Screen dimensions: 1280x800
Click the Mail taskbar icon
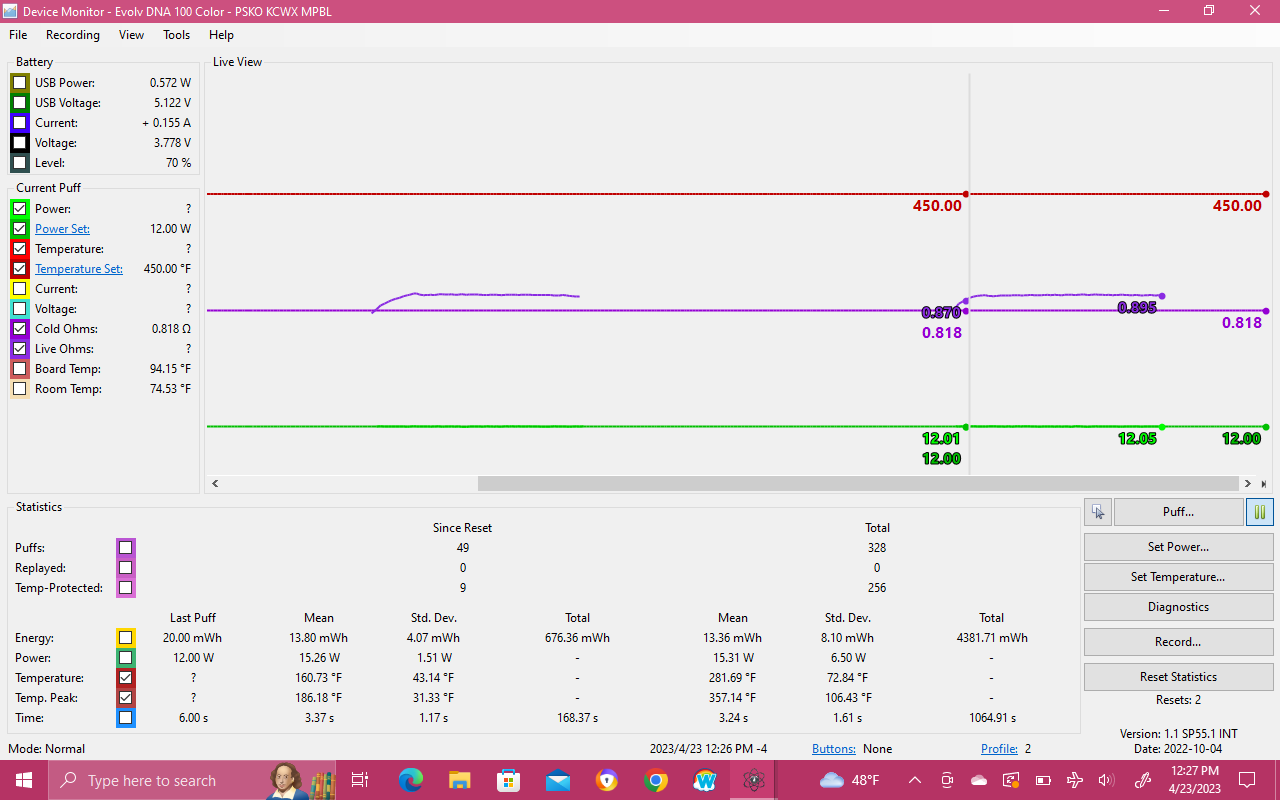(558, 780)
